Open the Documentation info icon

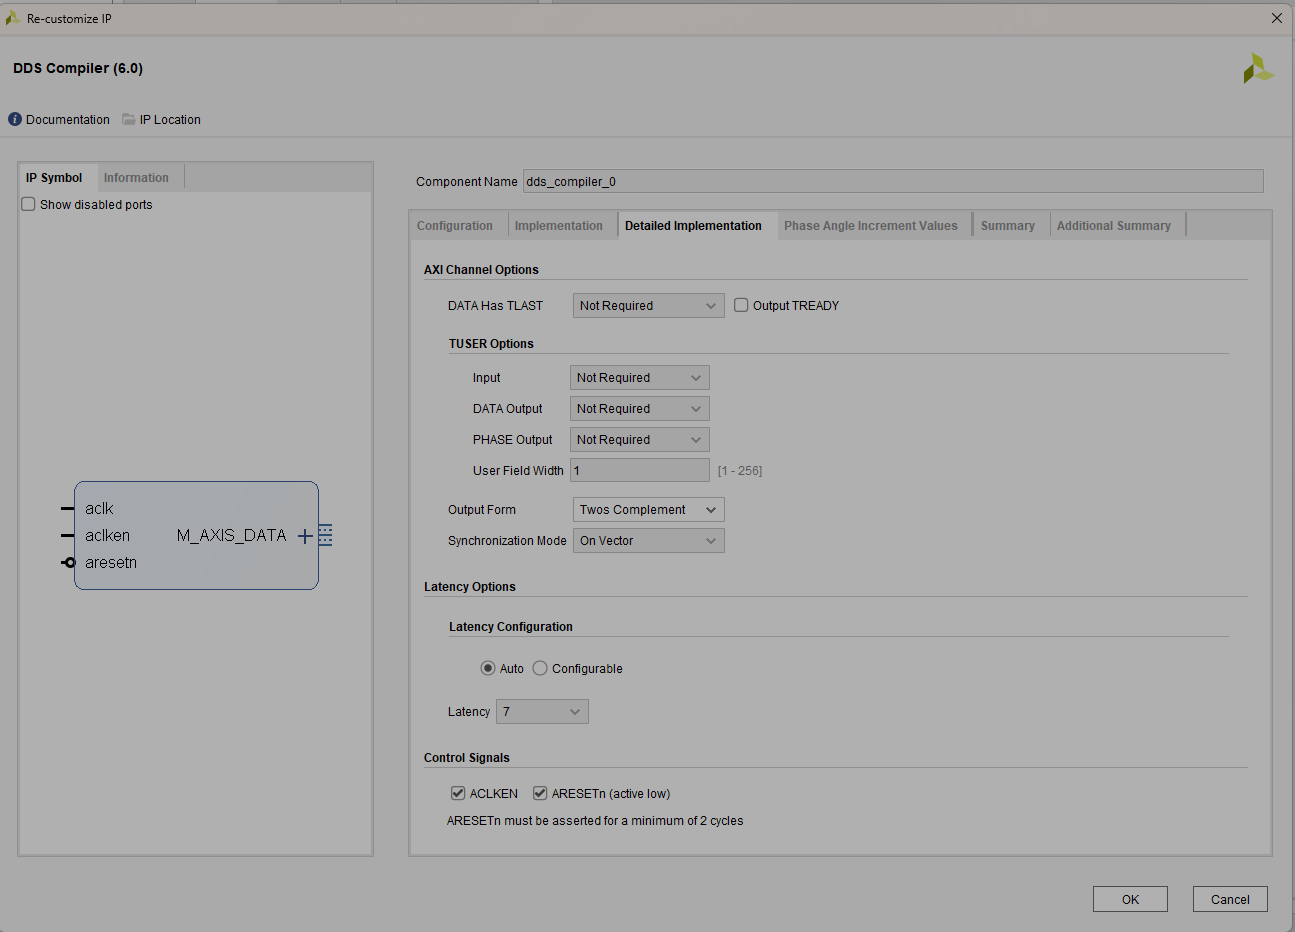pos(15,119)
